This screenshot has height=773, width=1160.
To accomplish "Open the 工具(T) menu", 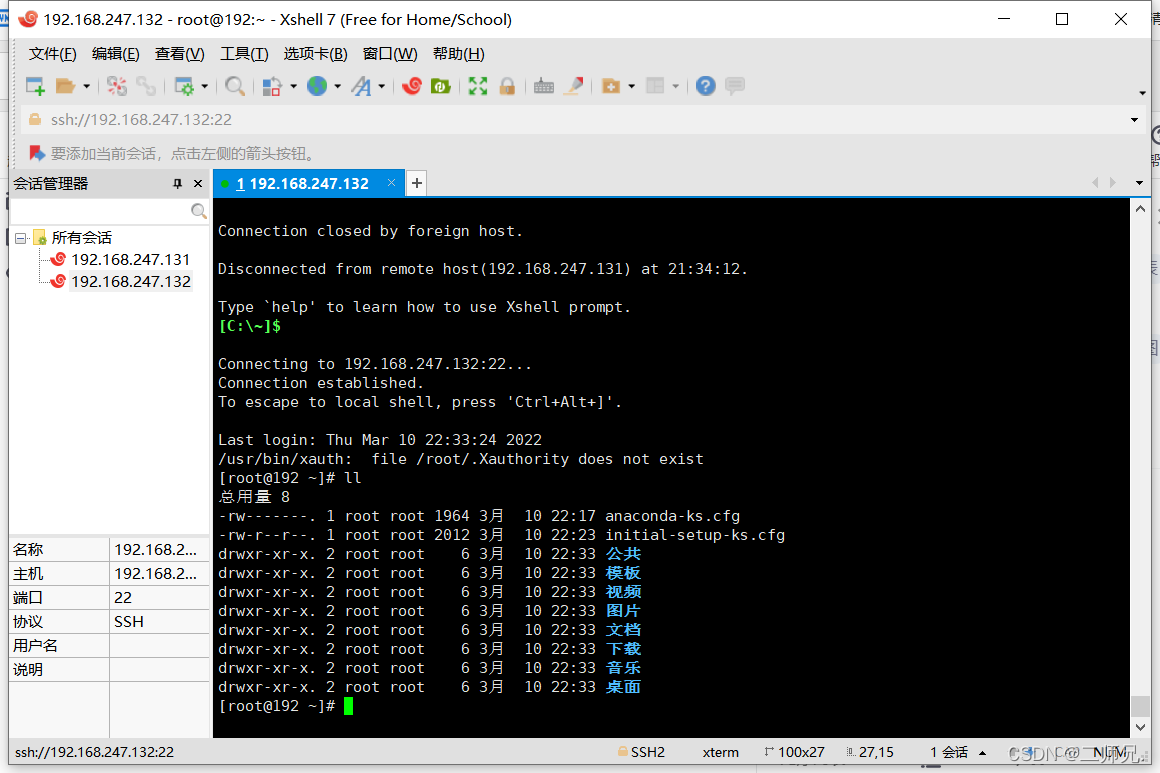I will coord(244,53).
